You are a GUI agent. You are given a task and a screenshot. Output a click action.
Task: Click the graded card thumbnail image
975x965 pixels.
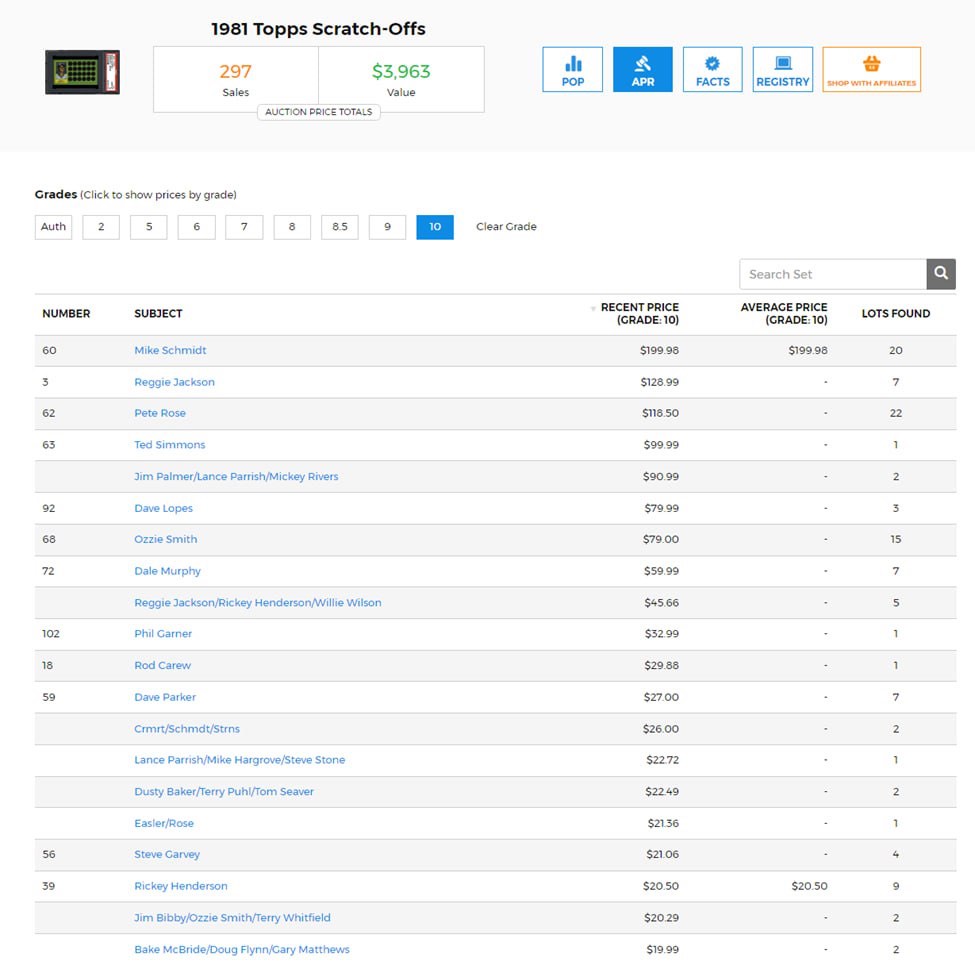[x=82, y=72]
